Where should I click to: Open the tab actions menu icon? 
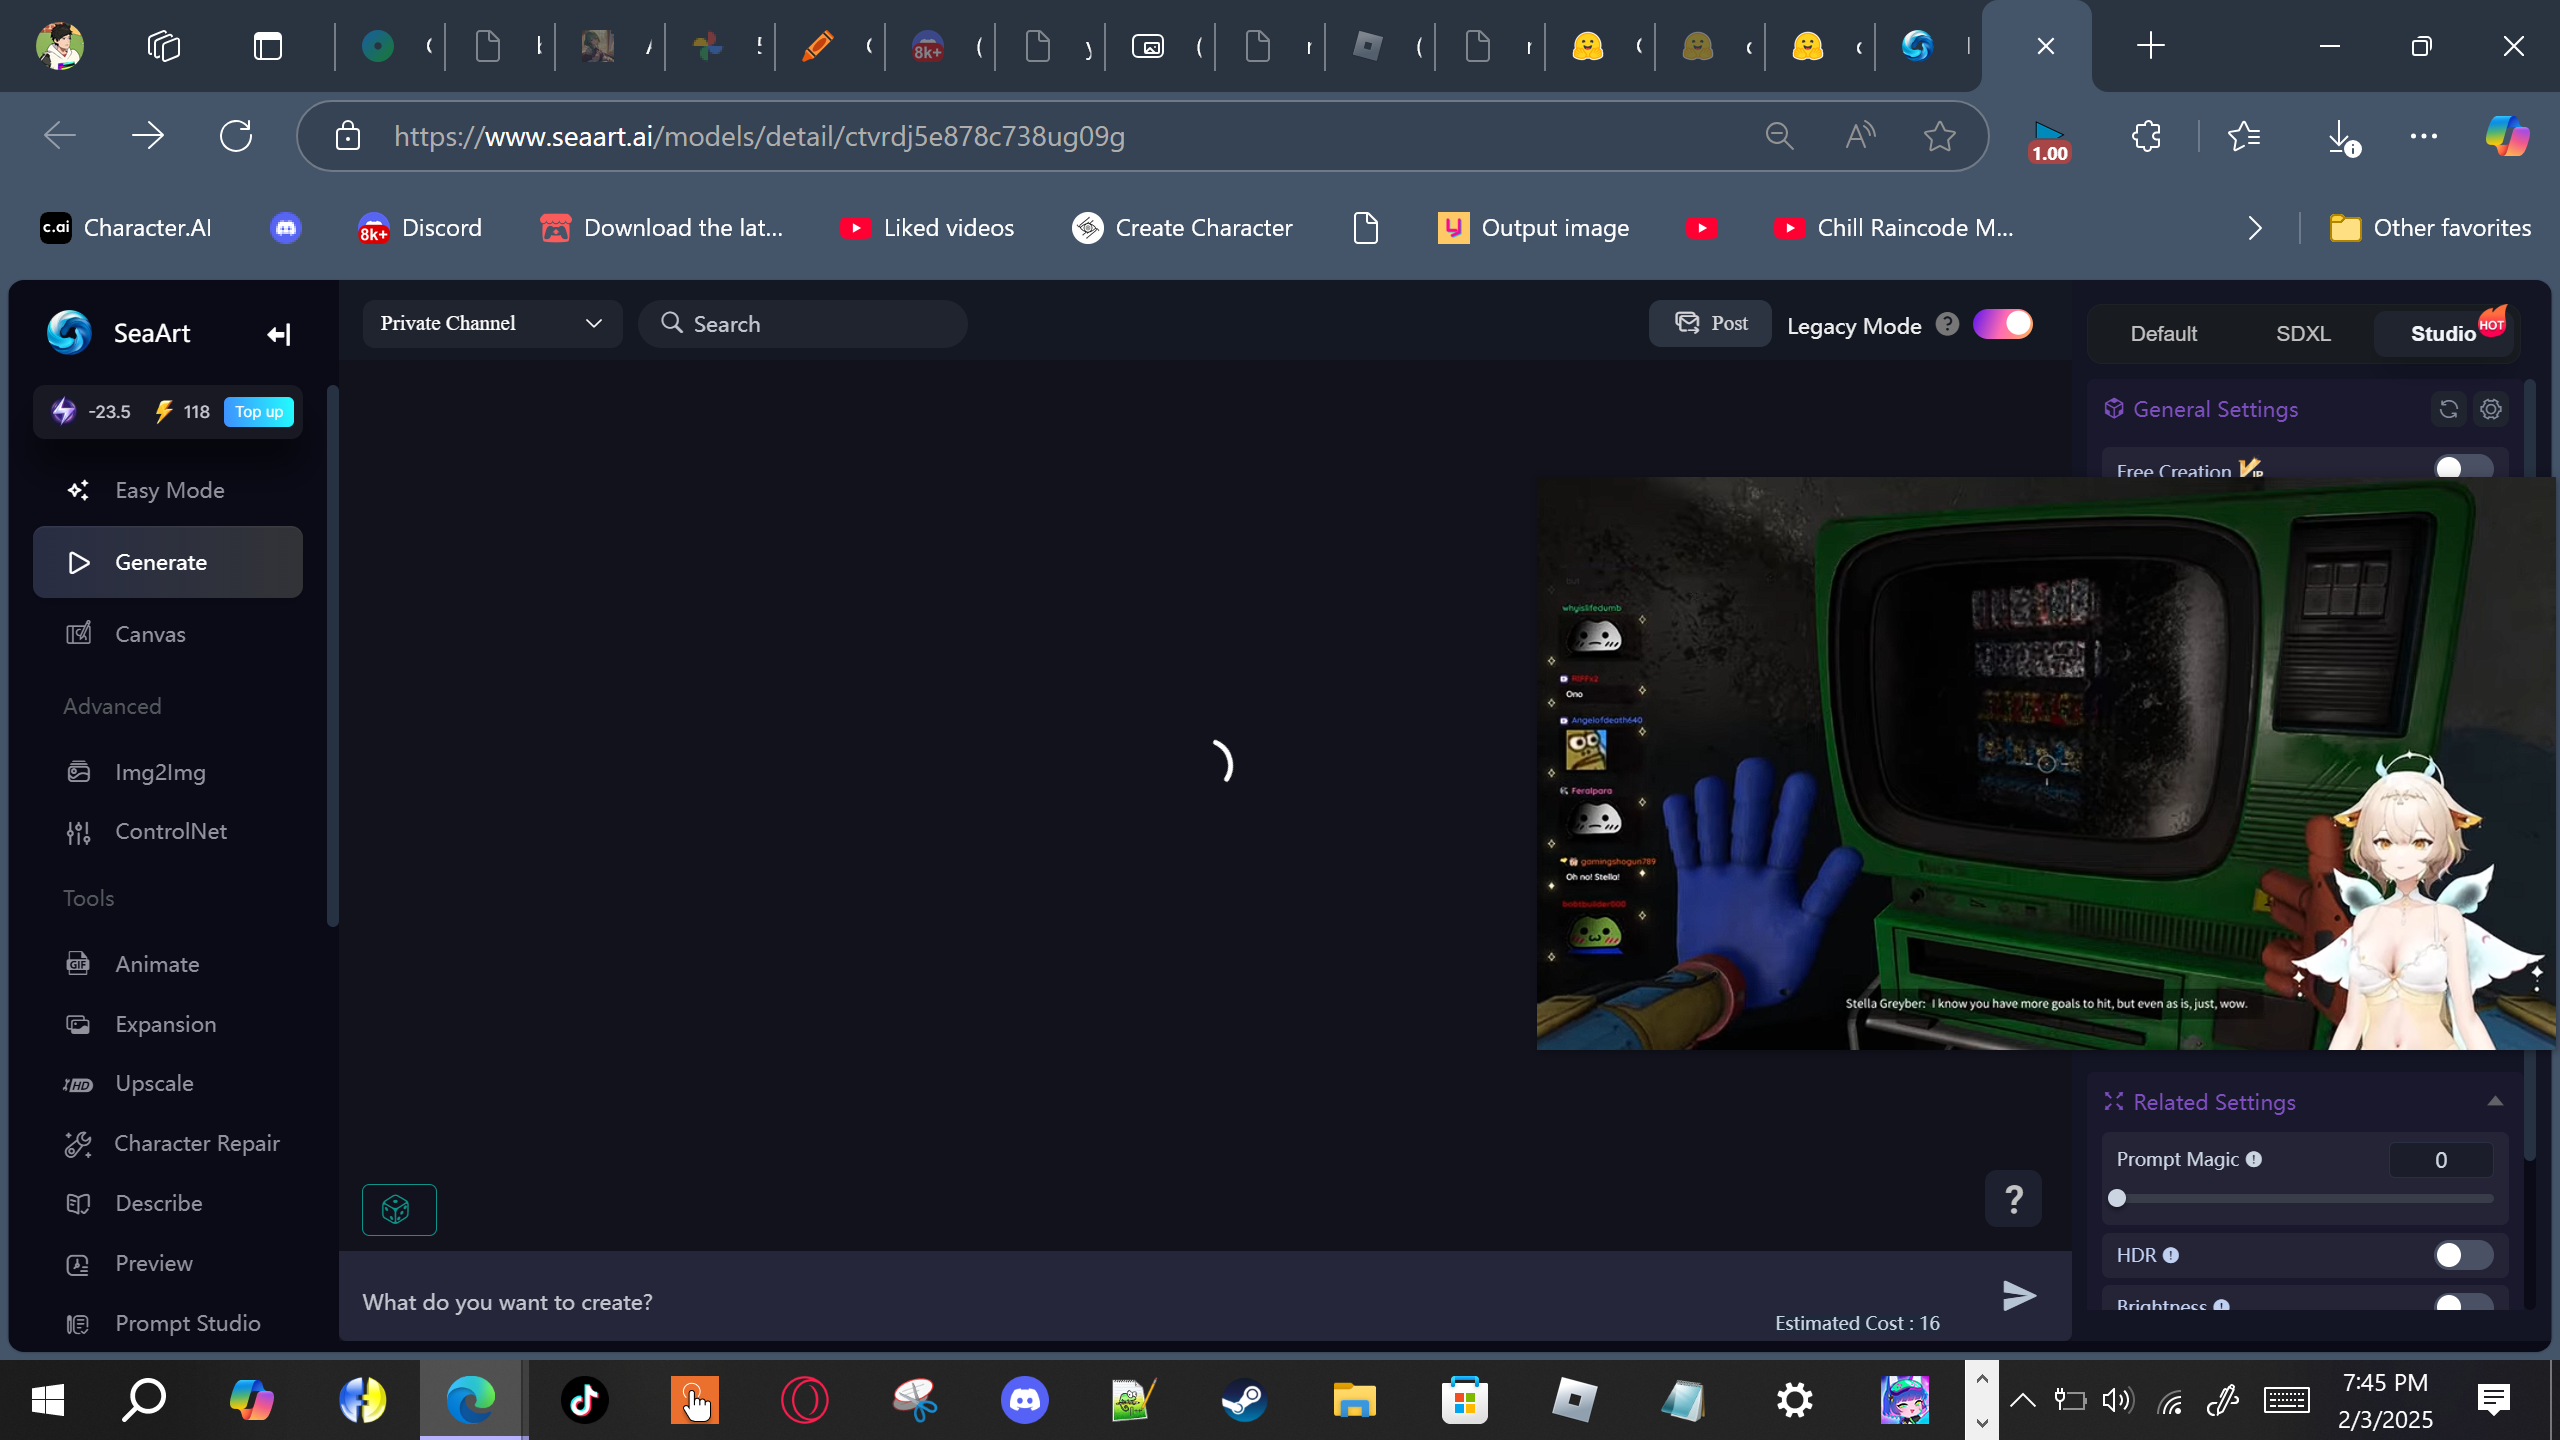[268, 46]
